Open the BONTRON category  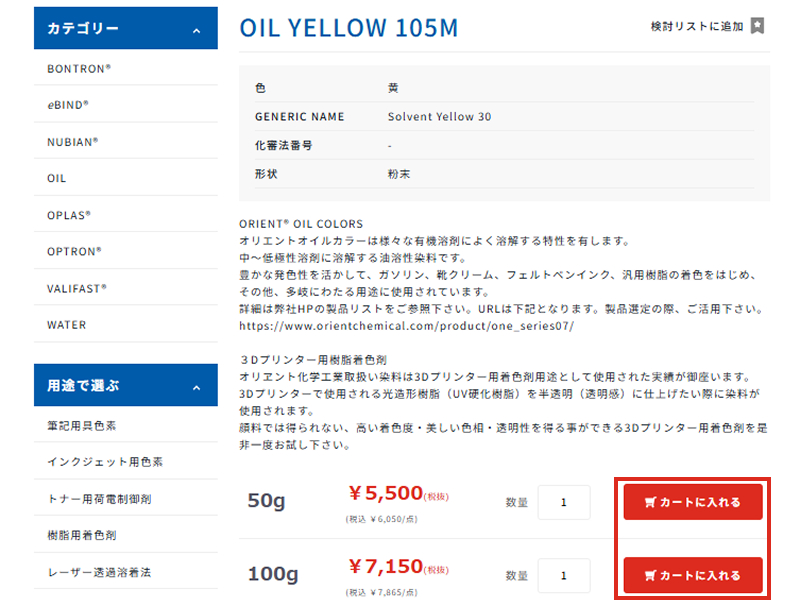(79, 69)
